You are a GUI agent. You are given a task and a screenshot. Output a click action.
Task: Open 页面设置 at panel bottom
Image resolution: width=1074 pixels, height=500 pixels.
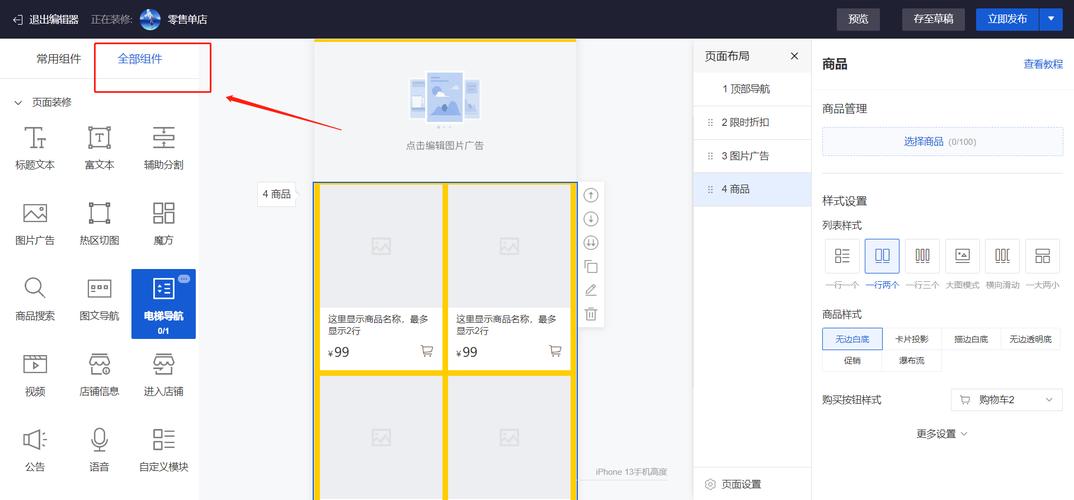coord(734,484)
